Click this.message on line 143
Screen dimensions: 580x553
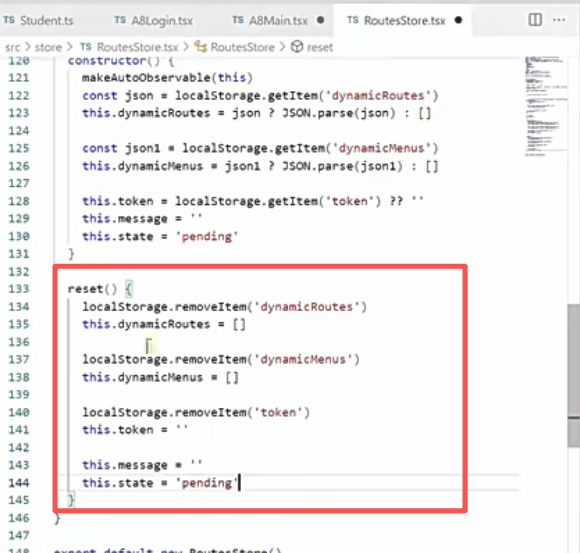tap(125, 465)
